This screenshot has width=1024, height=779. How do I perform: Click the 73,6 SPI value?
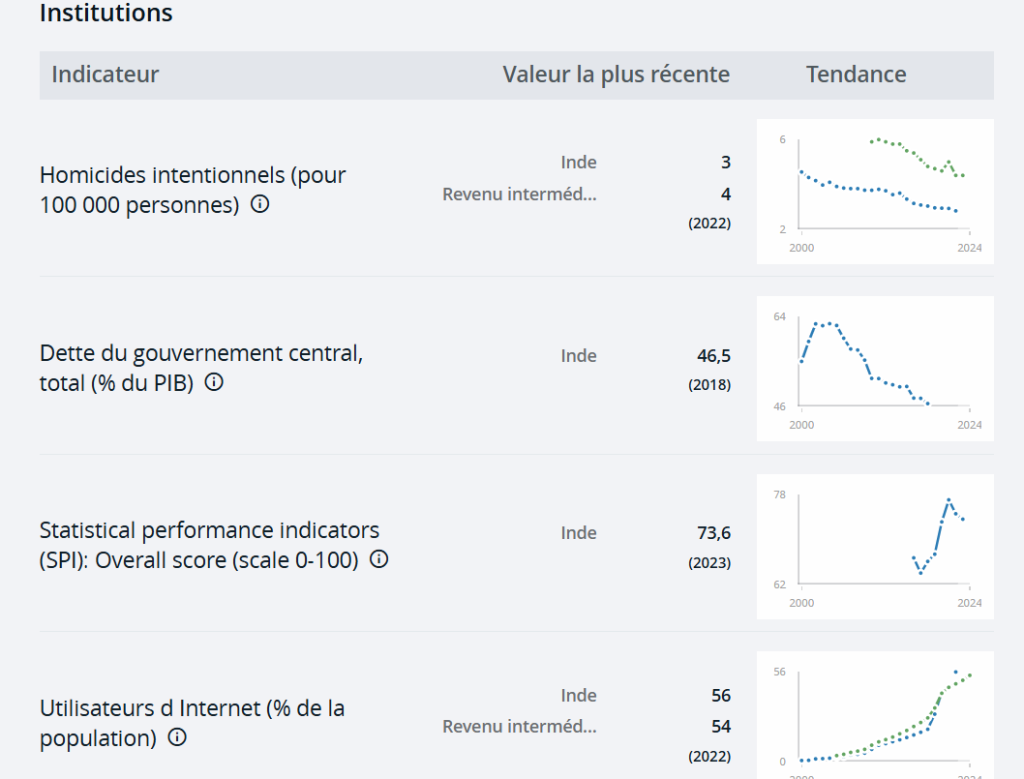pyautogui.click(x=714, y=533)
